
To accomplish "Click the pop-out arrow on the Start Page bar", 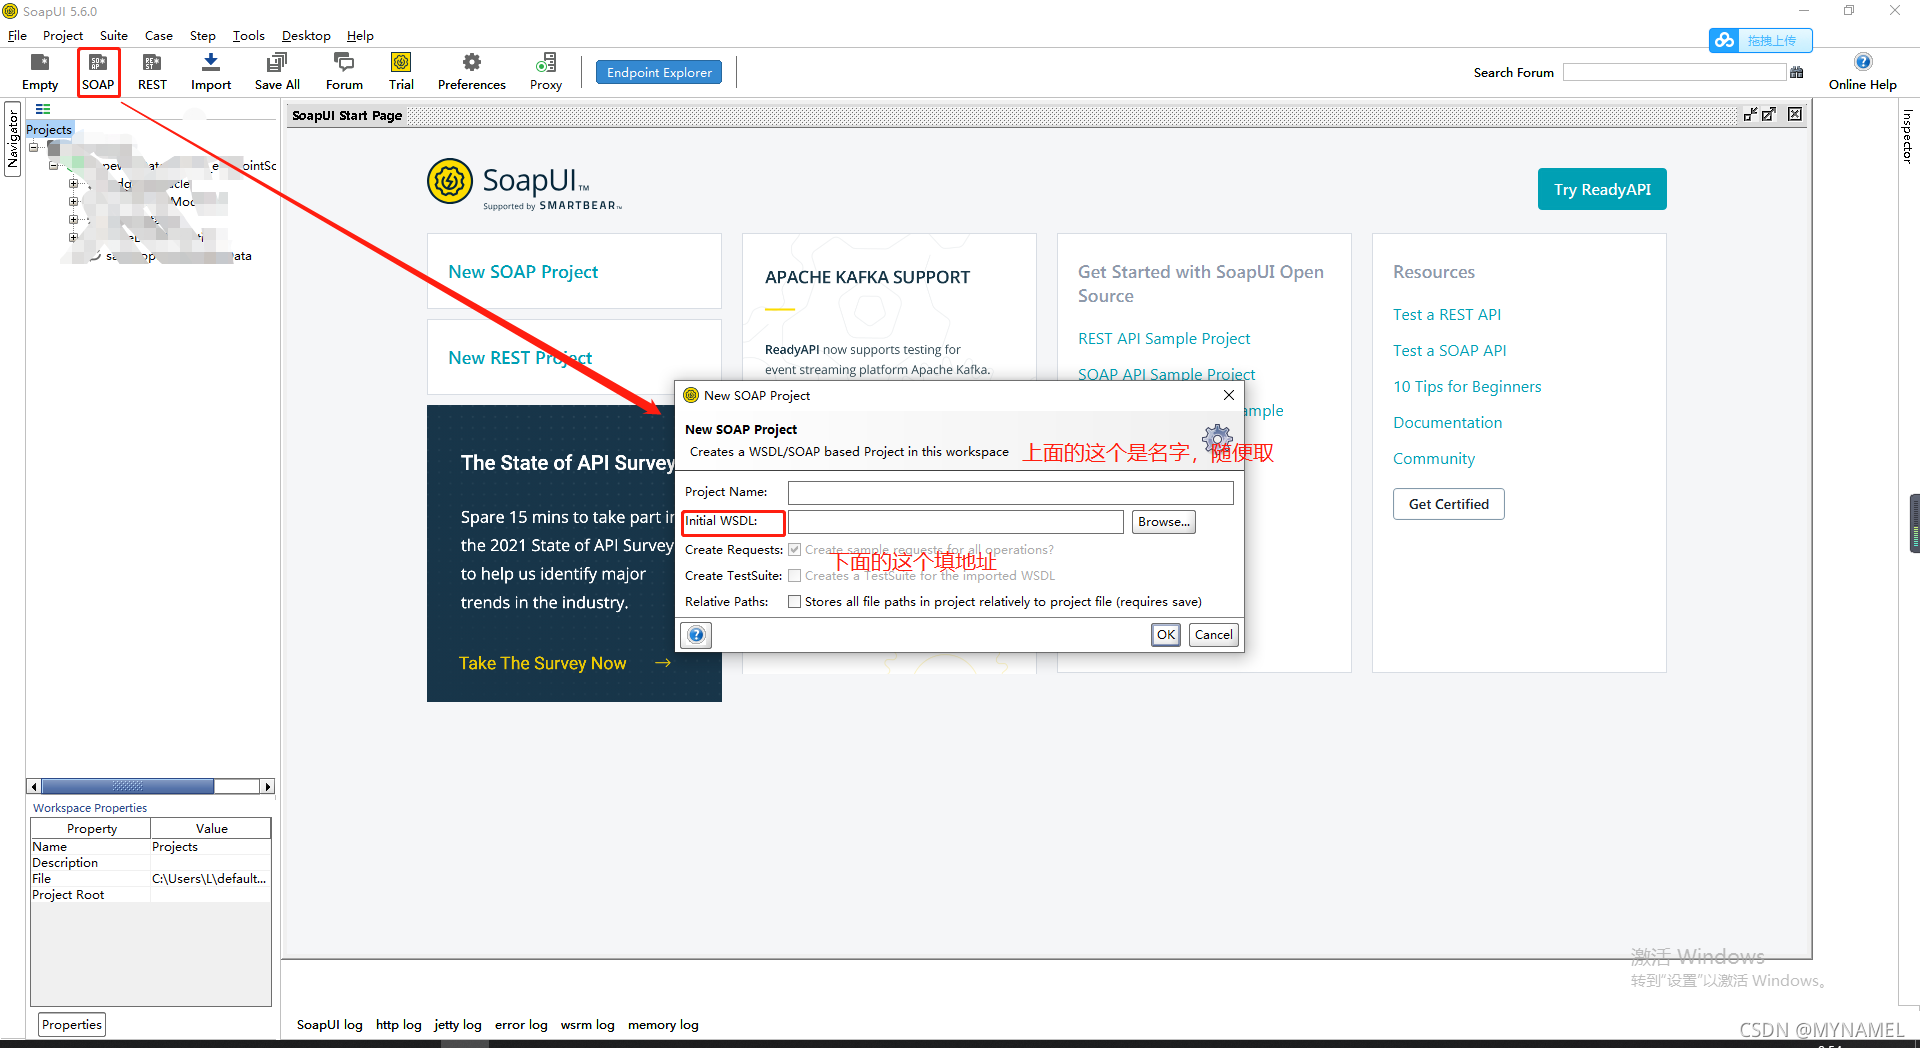I will tap(1769, 114).
